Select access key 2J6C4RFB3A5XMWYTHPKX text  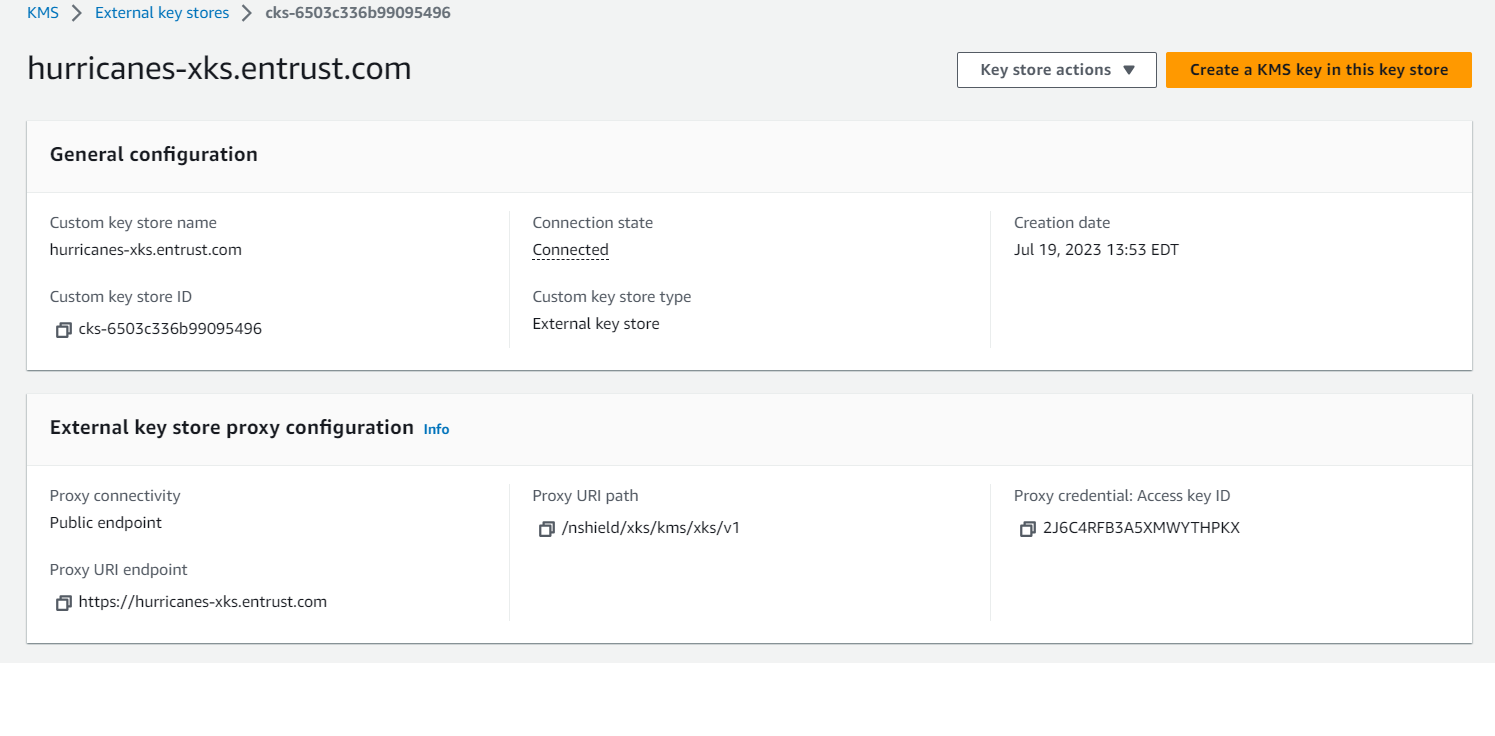[1141, 528]
